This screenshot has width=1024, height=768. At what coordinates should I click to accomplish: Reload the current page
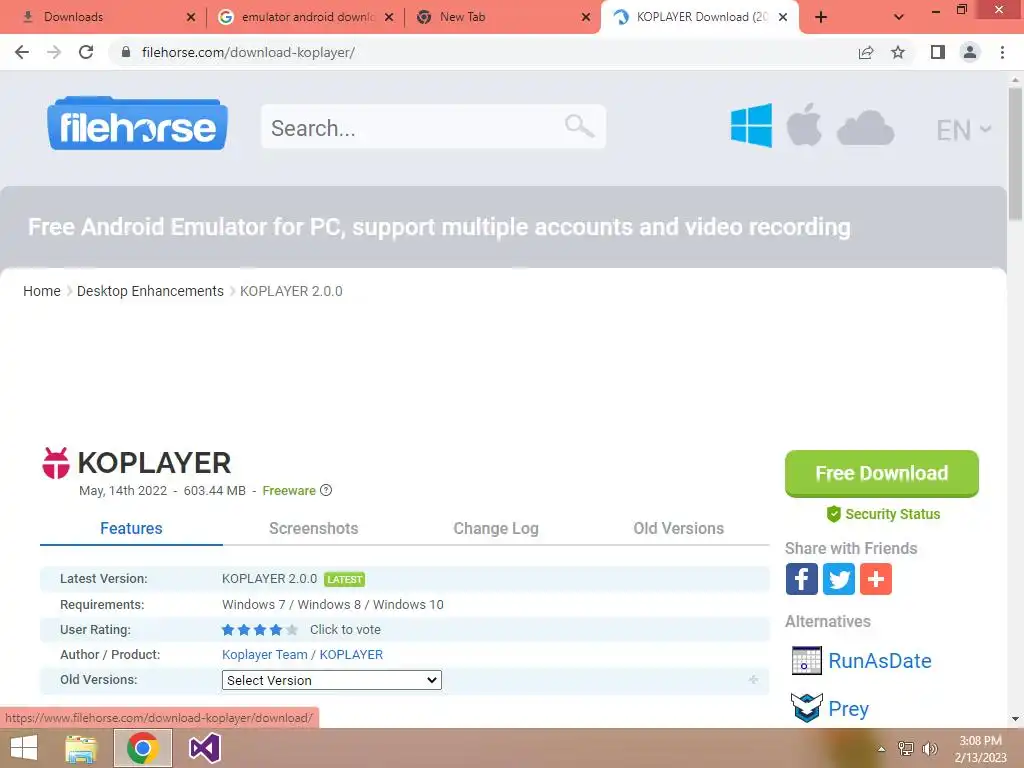pyautogui.click(x=86, y=52)
